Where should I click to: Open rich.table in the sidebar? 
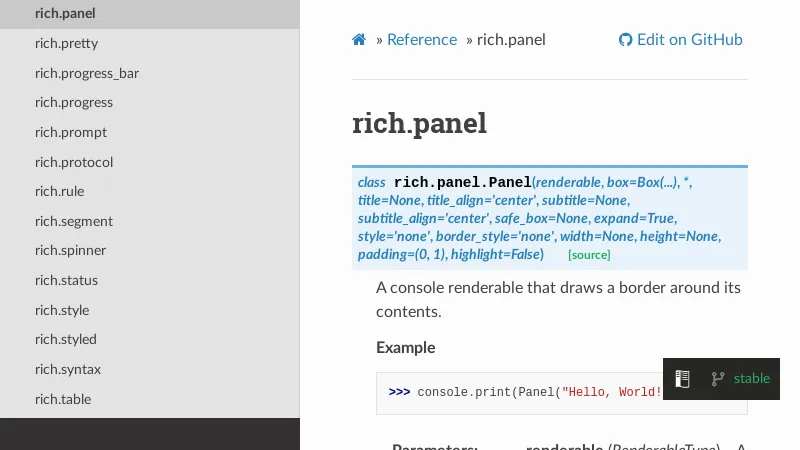click(62, 399)
